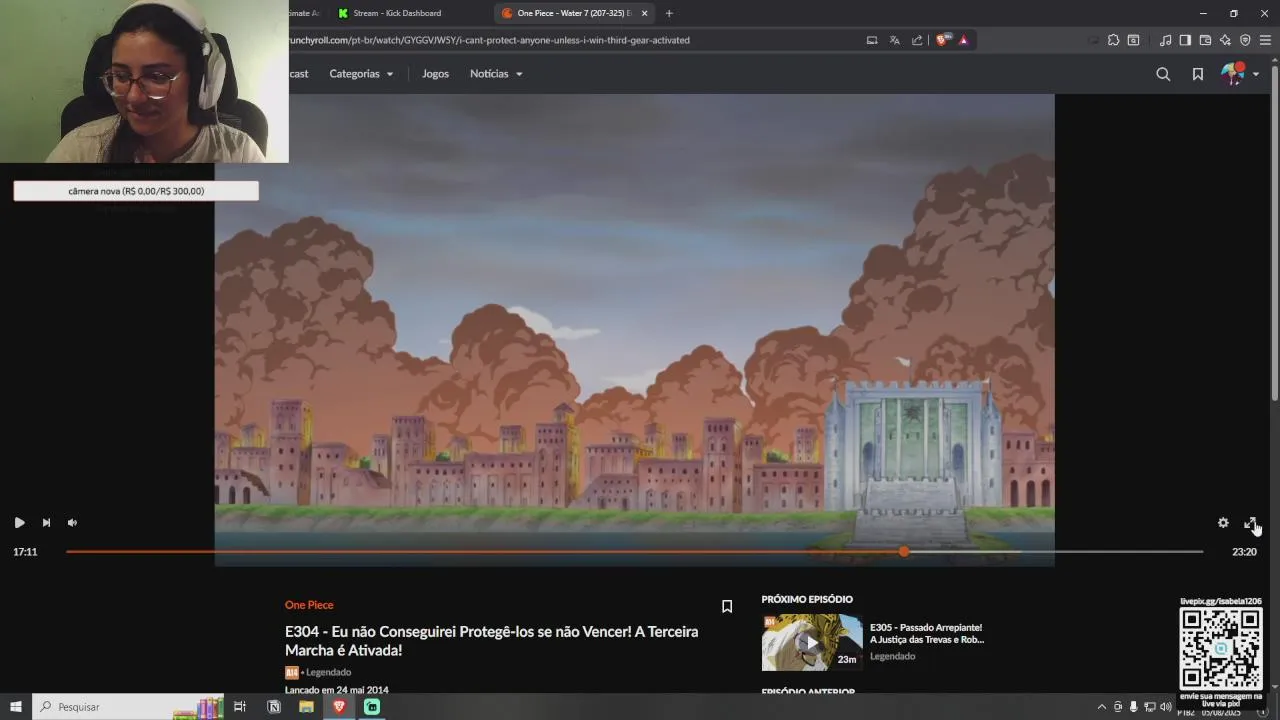Open the browser extensions puzzle icon

click(1113, 40)
